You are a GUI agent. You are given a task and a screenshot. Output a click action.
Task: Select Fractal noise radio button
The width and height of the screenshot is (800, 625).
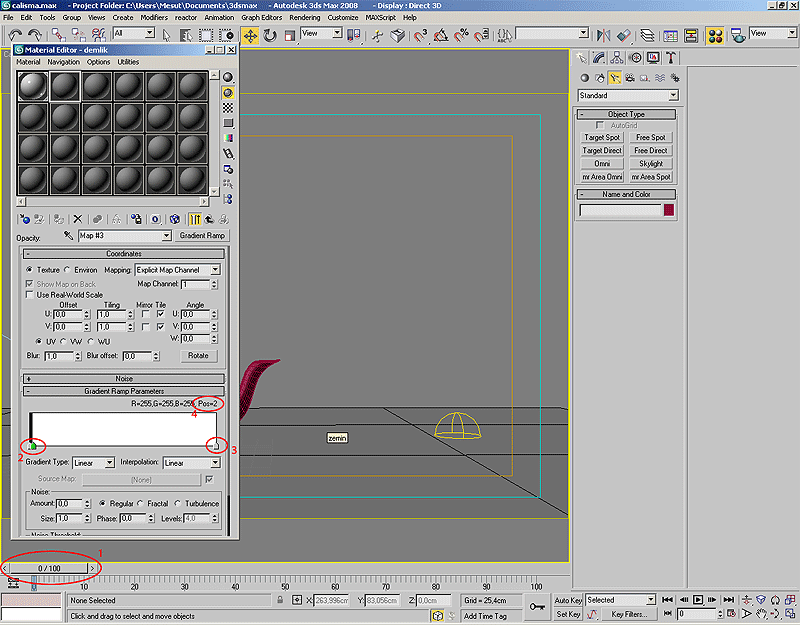coord(140,503)
